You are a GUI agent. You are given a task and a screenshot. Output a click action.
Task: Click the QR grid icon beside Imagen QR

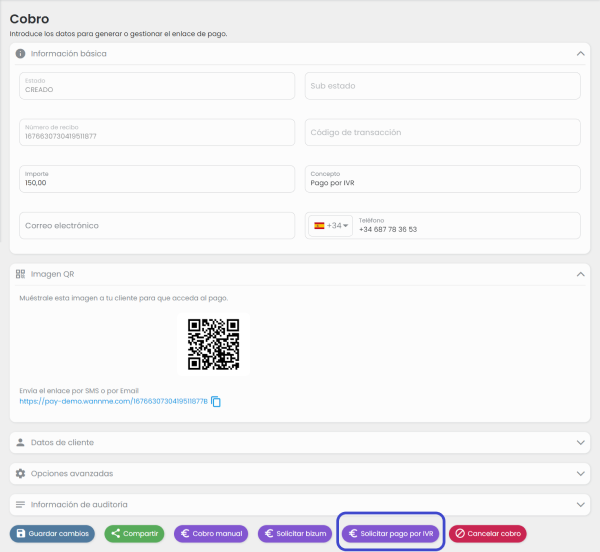[20, 274]
